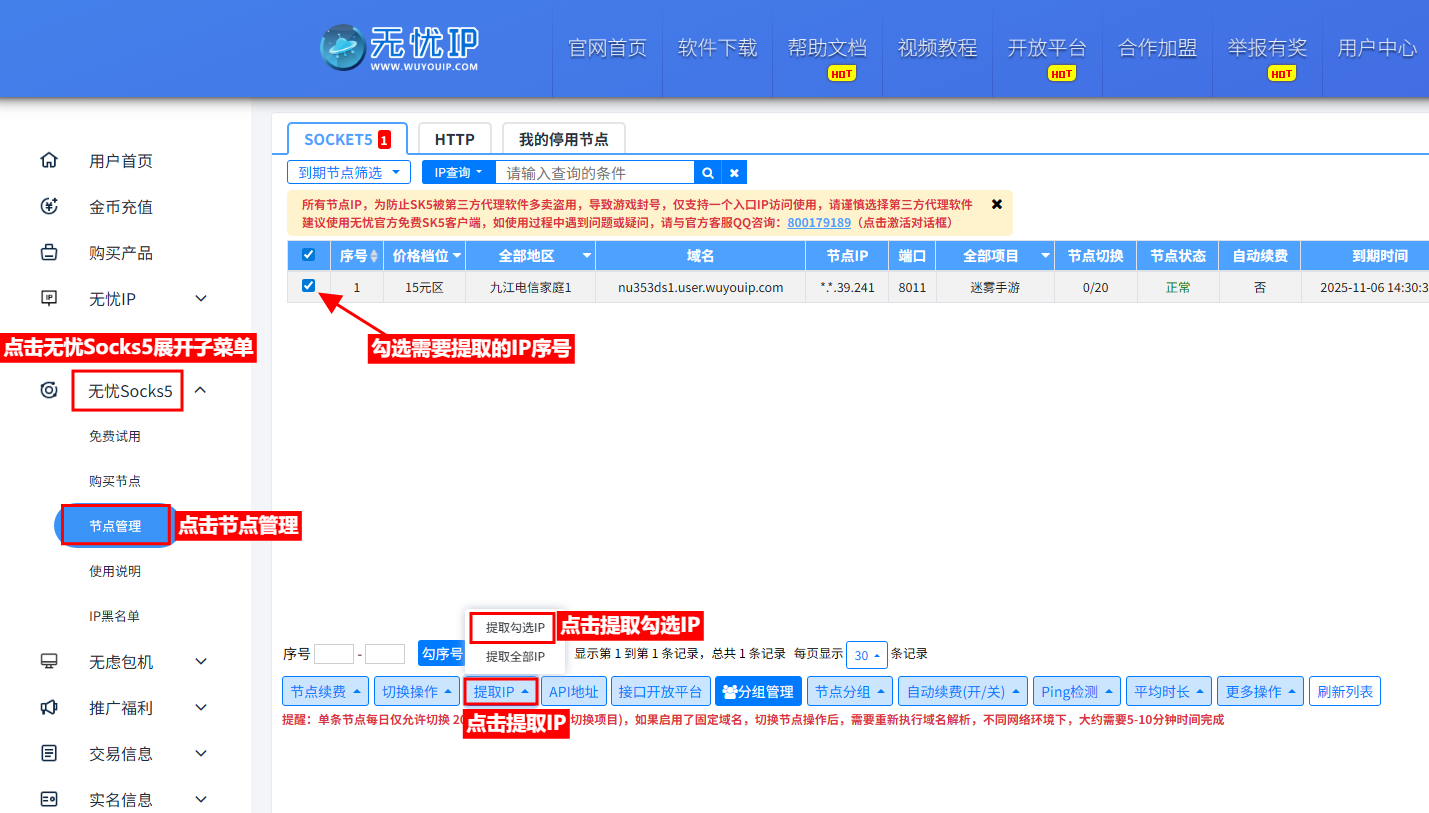Uncheck the row checkbox for 九江电信家庭1
Screen dimensions: 1429x813
[x=309, y=287]
